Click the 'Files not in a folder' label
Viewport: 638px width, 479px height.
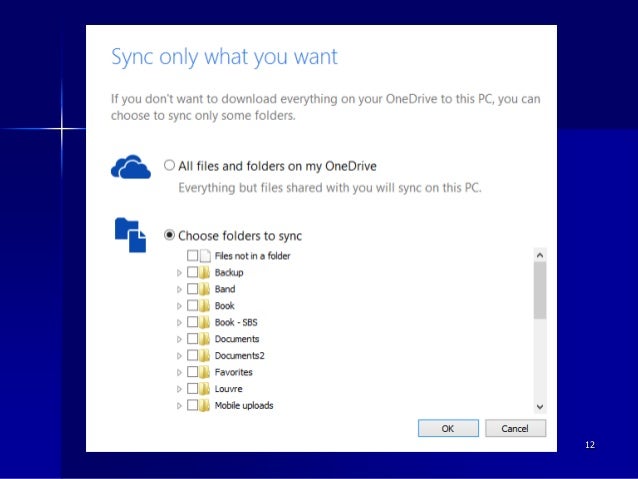point(252,256)
